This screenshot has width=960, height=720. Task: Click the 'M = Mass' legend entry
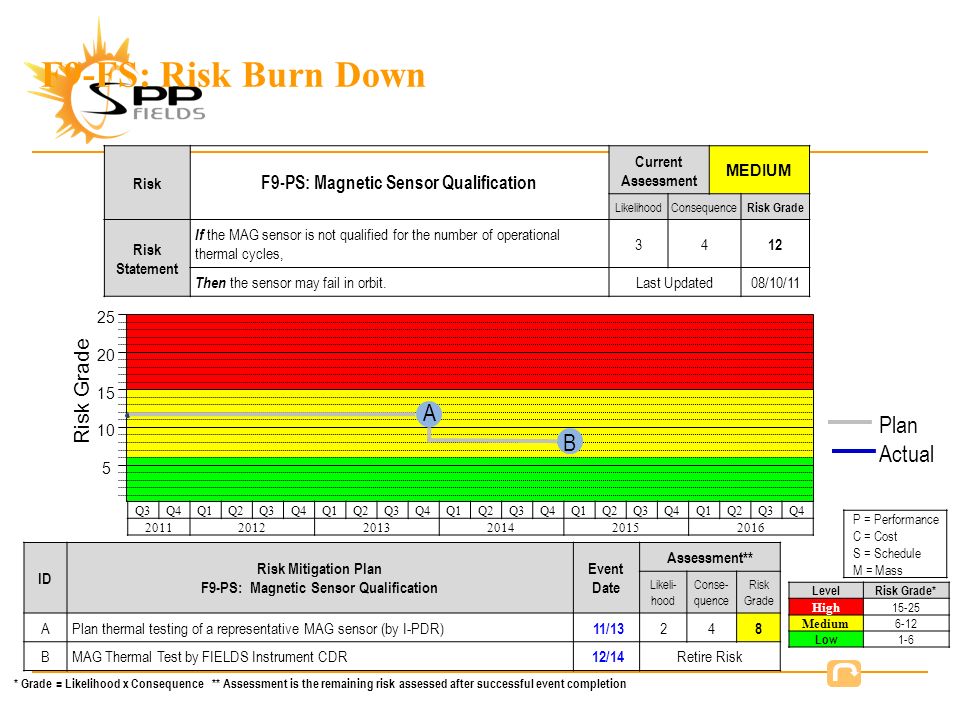click(x=877, y=571)
